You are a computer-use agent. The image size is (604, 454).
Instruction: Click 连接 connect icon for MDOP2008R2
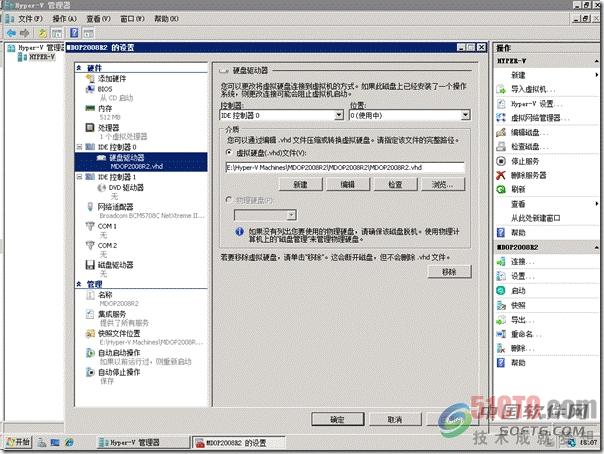coord(501,262)
